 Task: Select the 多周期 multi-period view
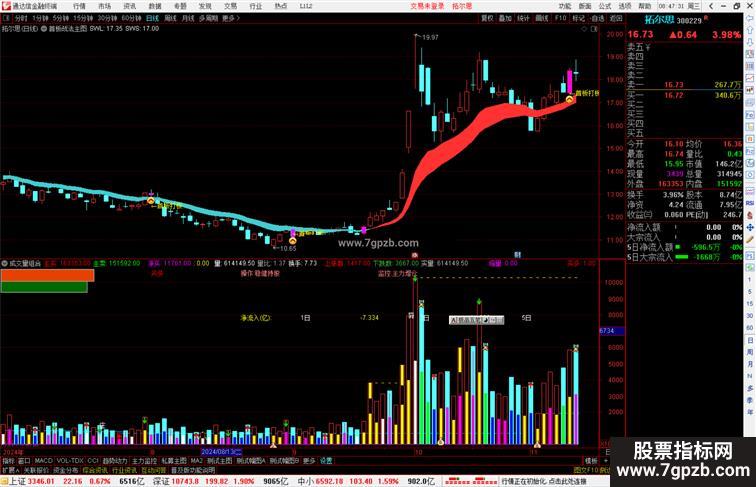click(208, 18)
